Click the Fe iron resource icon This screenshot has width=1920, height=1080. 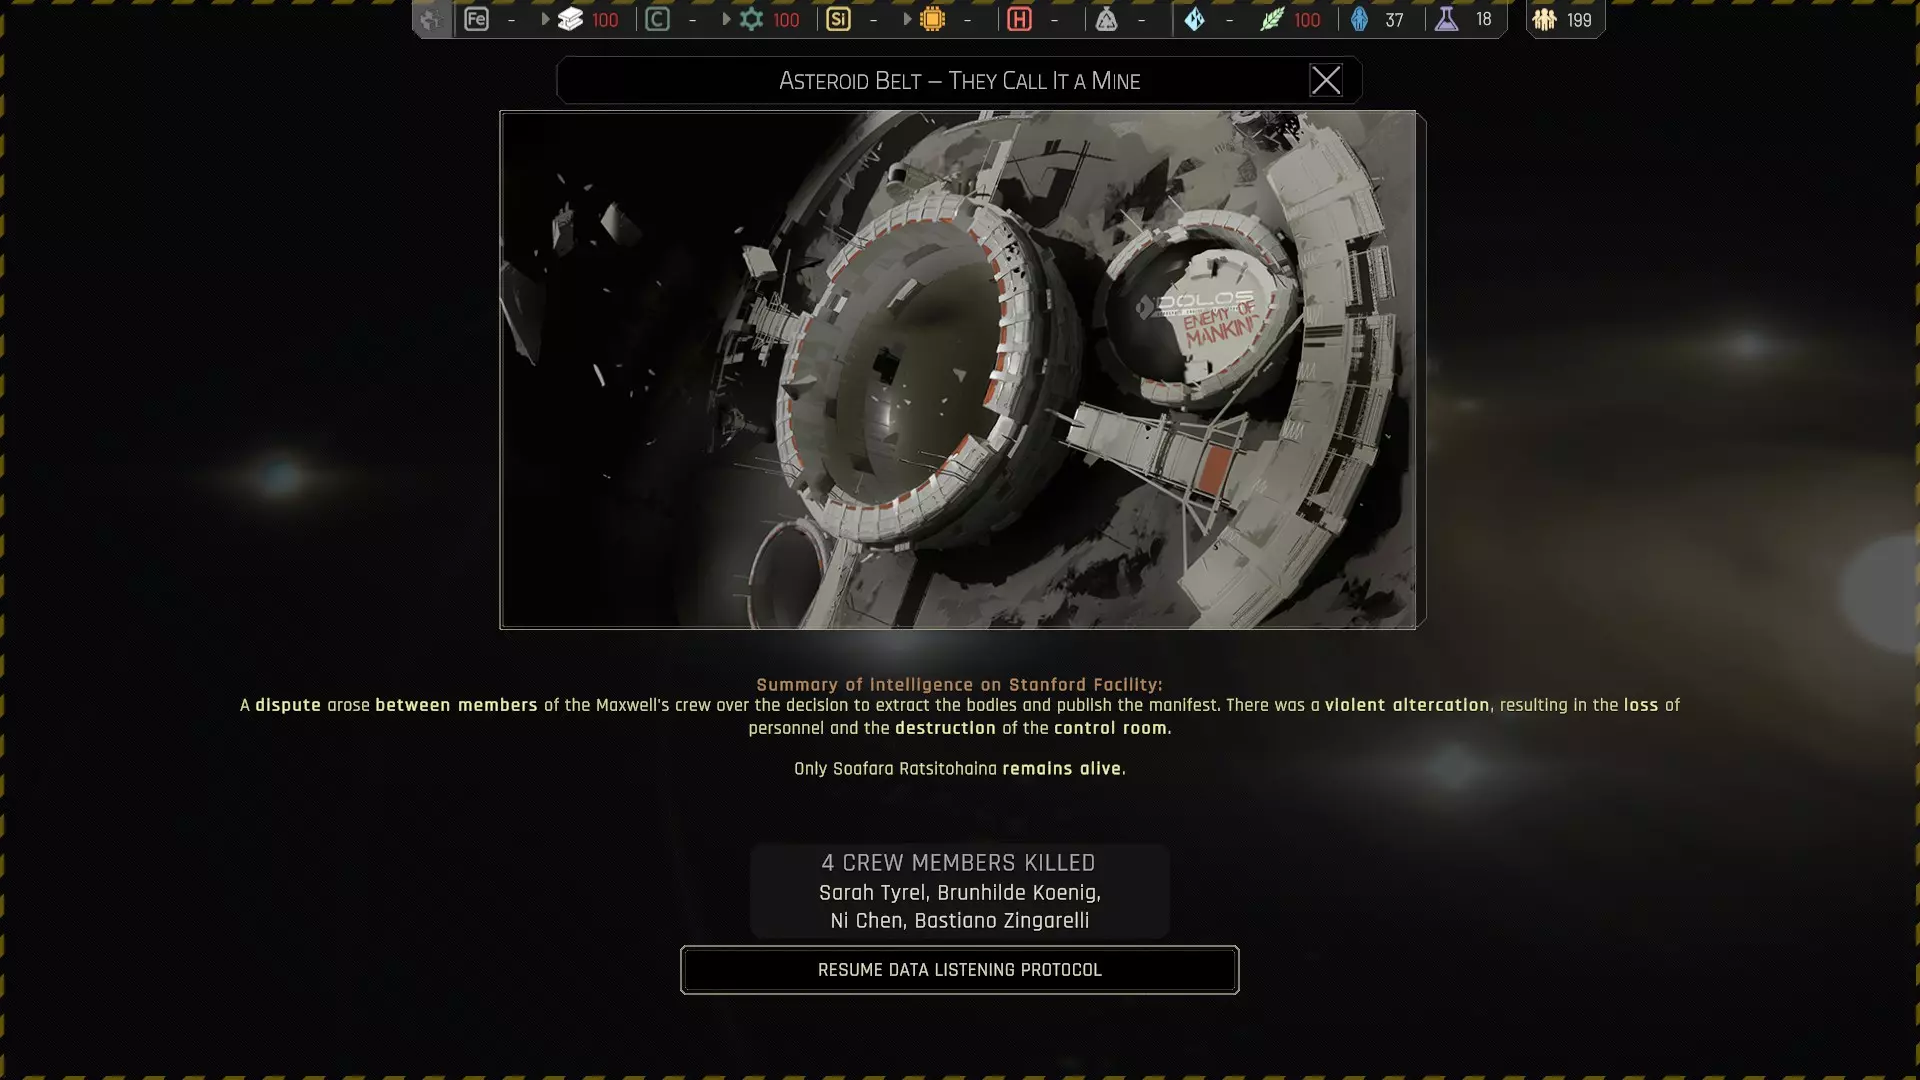[x=476, y=19]
